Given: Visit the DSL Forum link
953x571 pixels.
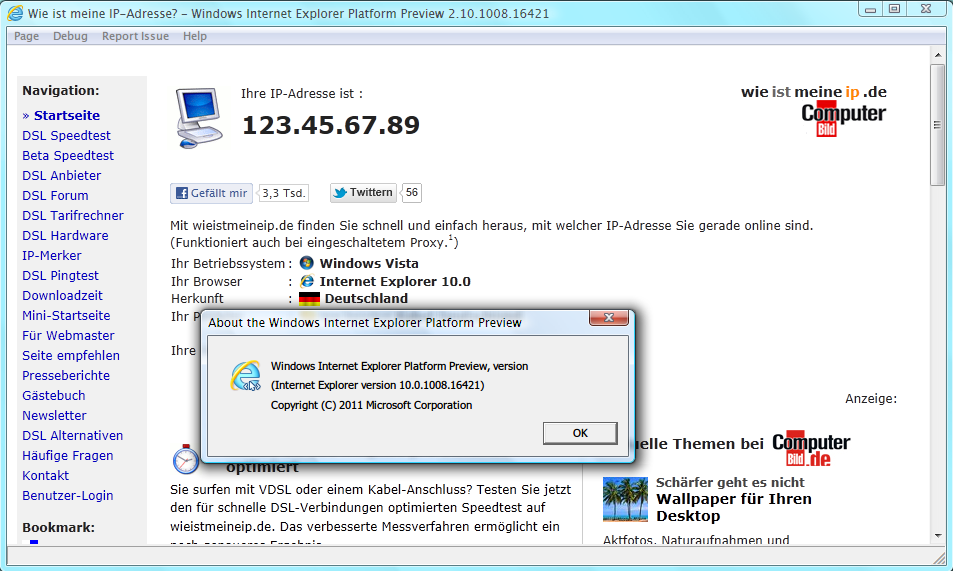Looking at the screenshot, I should coord(55,196).
